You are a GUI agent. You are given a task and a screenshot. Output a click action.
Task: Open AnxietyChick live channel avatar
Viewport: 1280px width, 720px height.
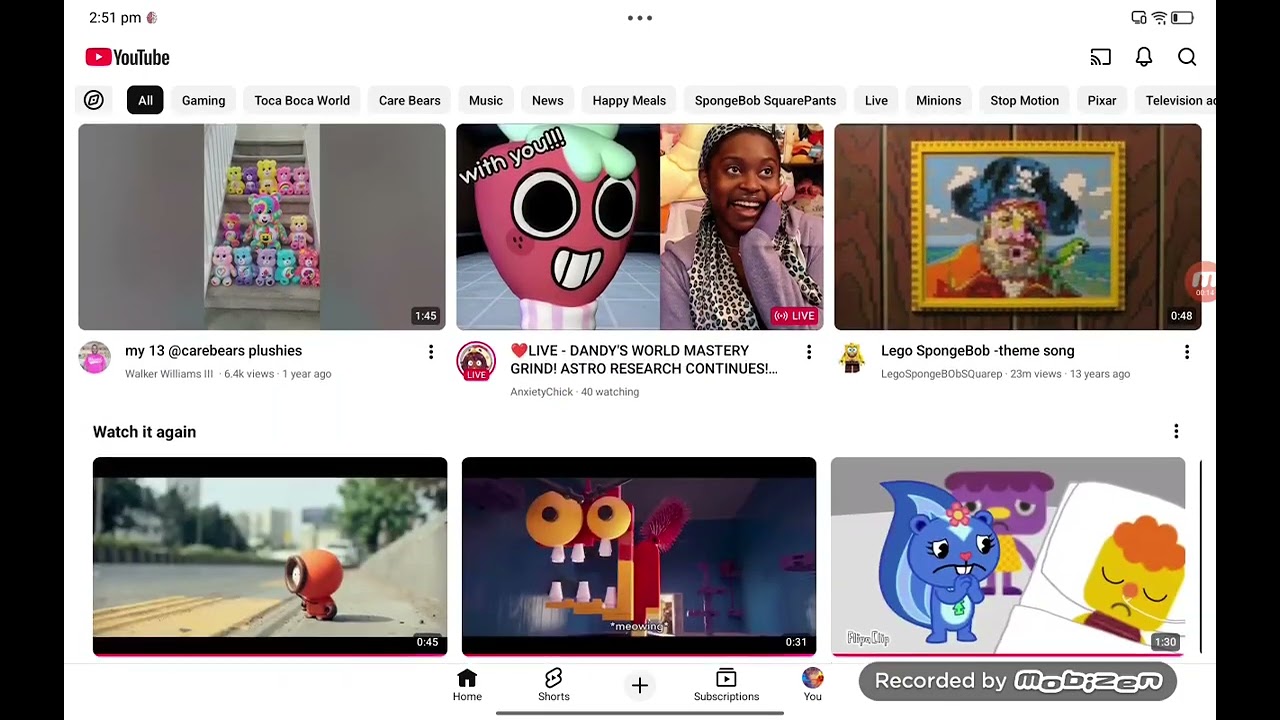[x=476, y=361]
